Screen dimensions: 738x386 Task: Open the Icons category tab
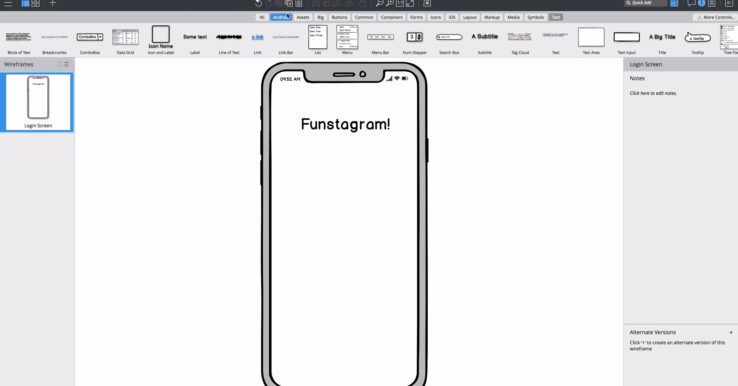(x=435, y=17)
